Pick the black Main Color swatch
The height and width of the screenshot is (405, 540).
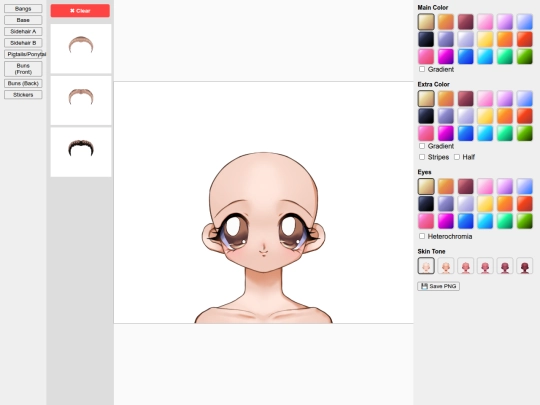click(x=426, y=39)
